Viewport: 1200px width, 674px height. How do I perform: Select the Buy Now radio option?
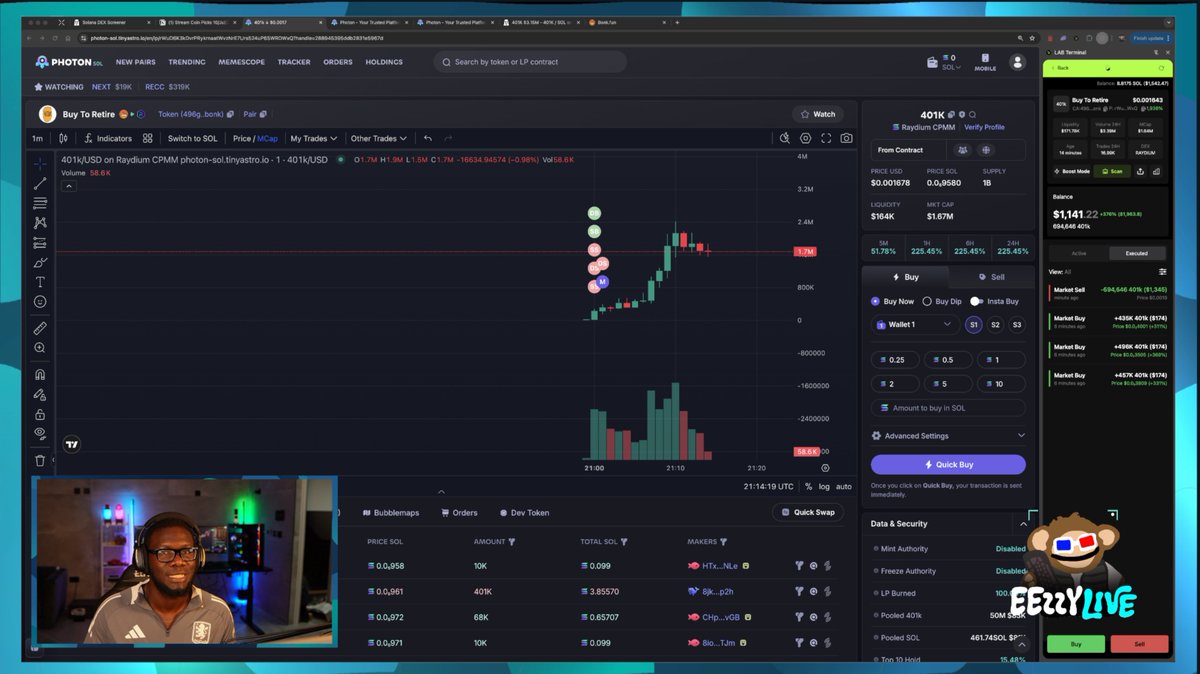point(892,301)
